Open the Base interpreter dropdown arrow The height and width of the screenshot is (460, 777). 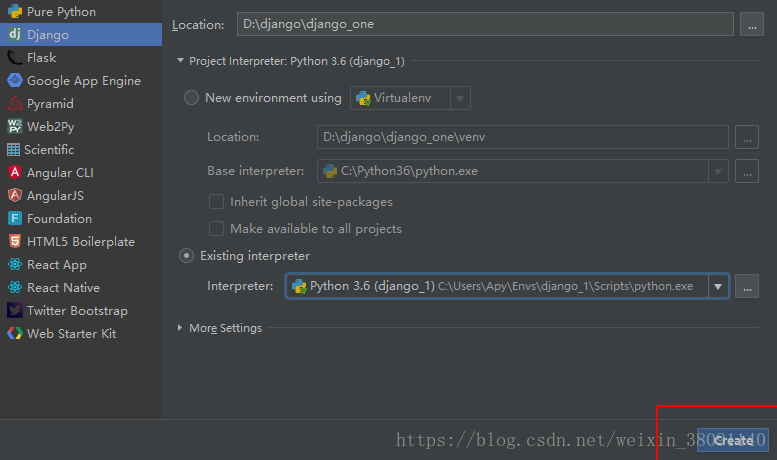(x=718, y=172)
